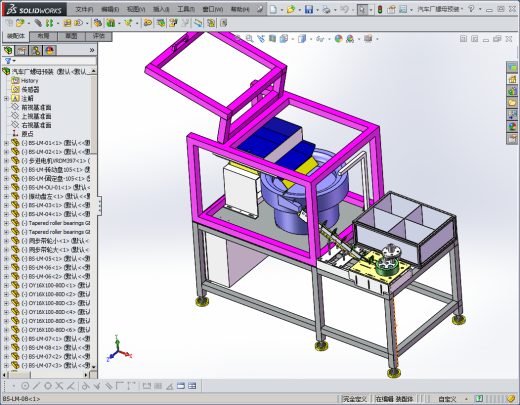Click the feature tree vertical scrollbar down arrow

pyautogui.click(x=93, y=367)
